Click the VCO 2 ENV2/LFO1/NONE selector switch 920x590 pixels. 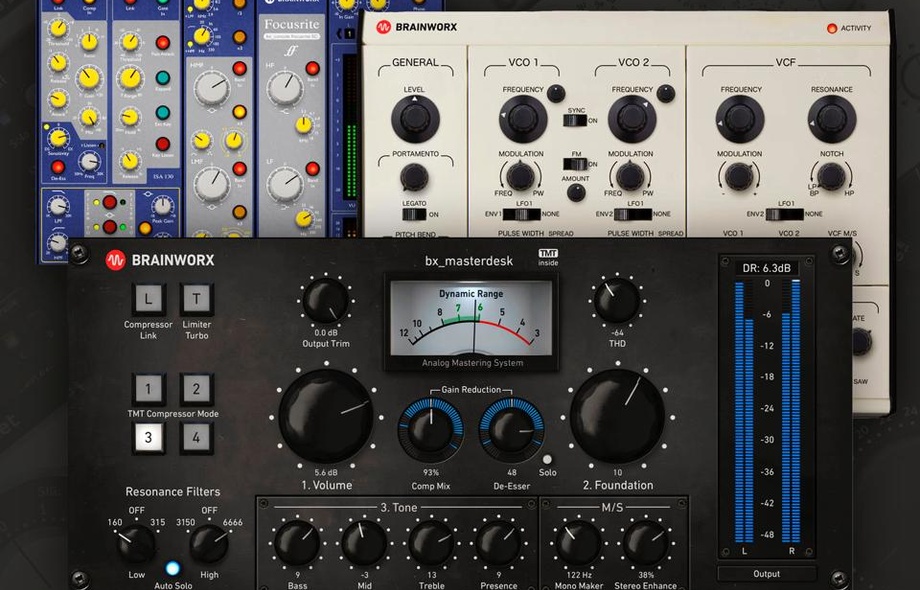(632, 214)
